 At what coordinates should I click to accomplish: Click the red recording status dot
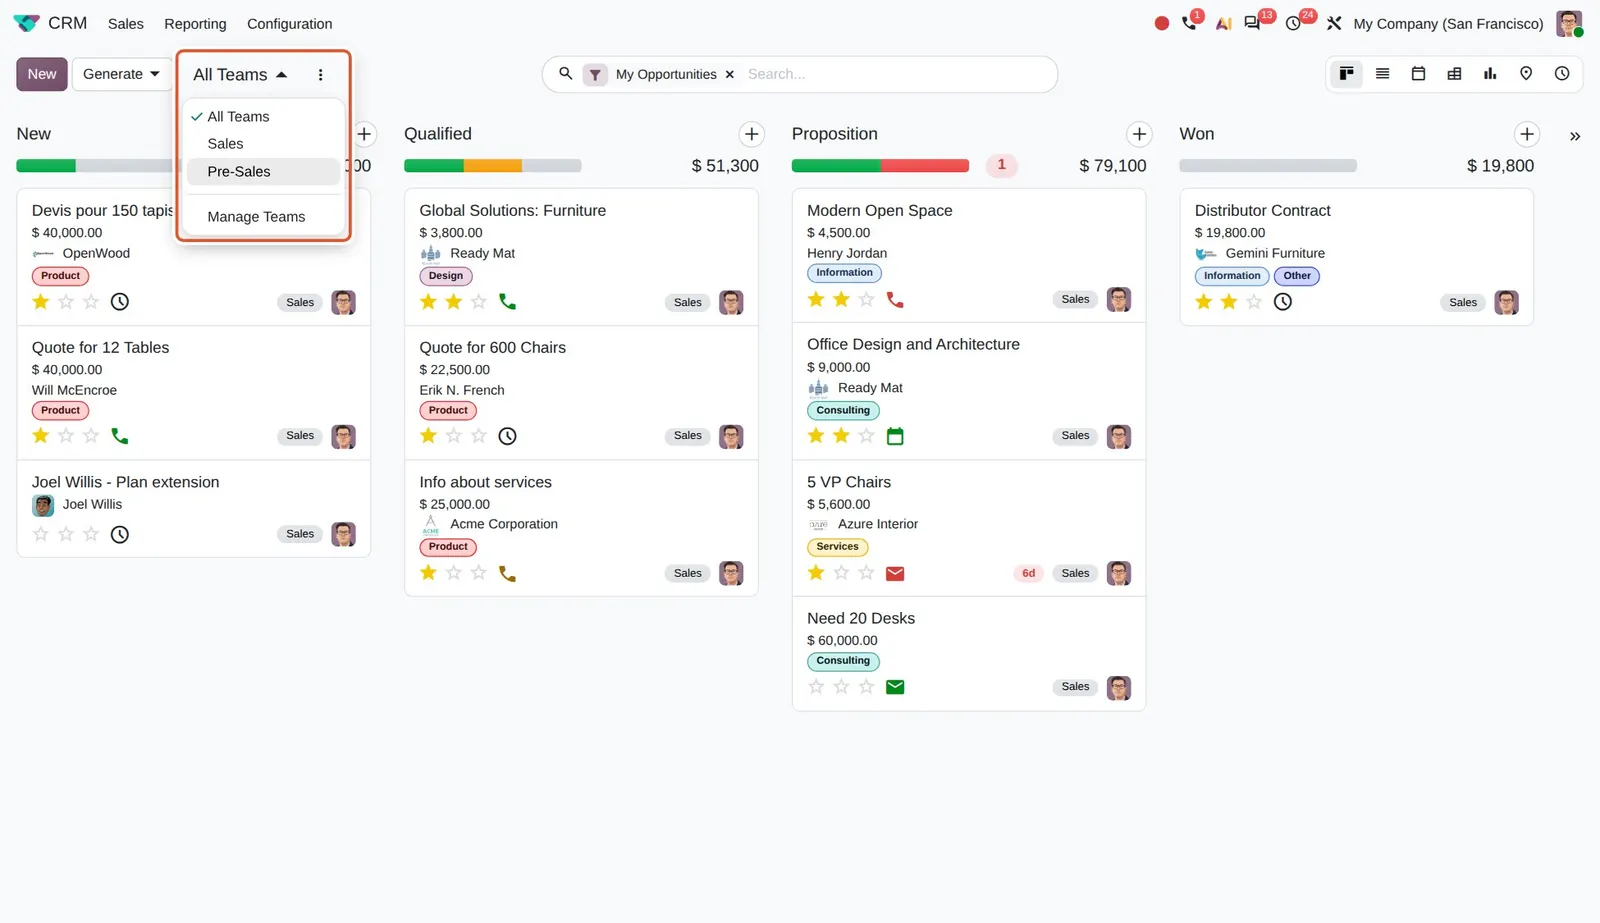pos(1161,23)
